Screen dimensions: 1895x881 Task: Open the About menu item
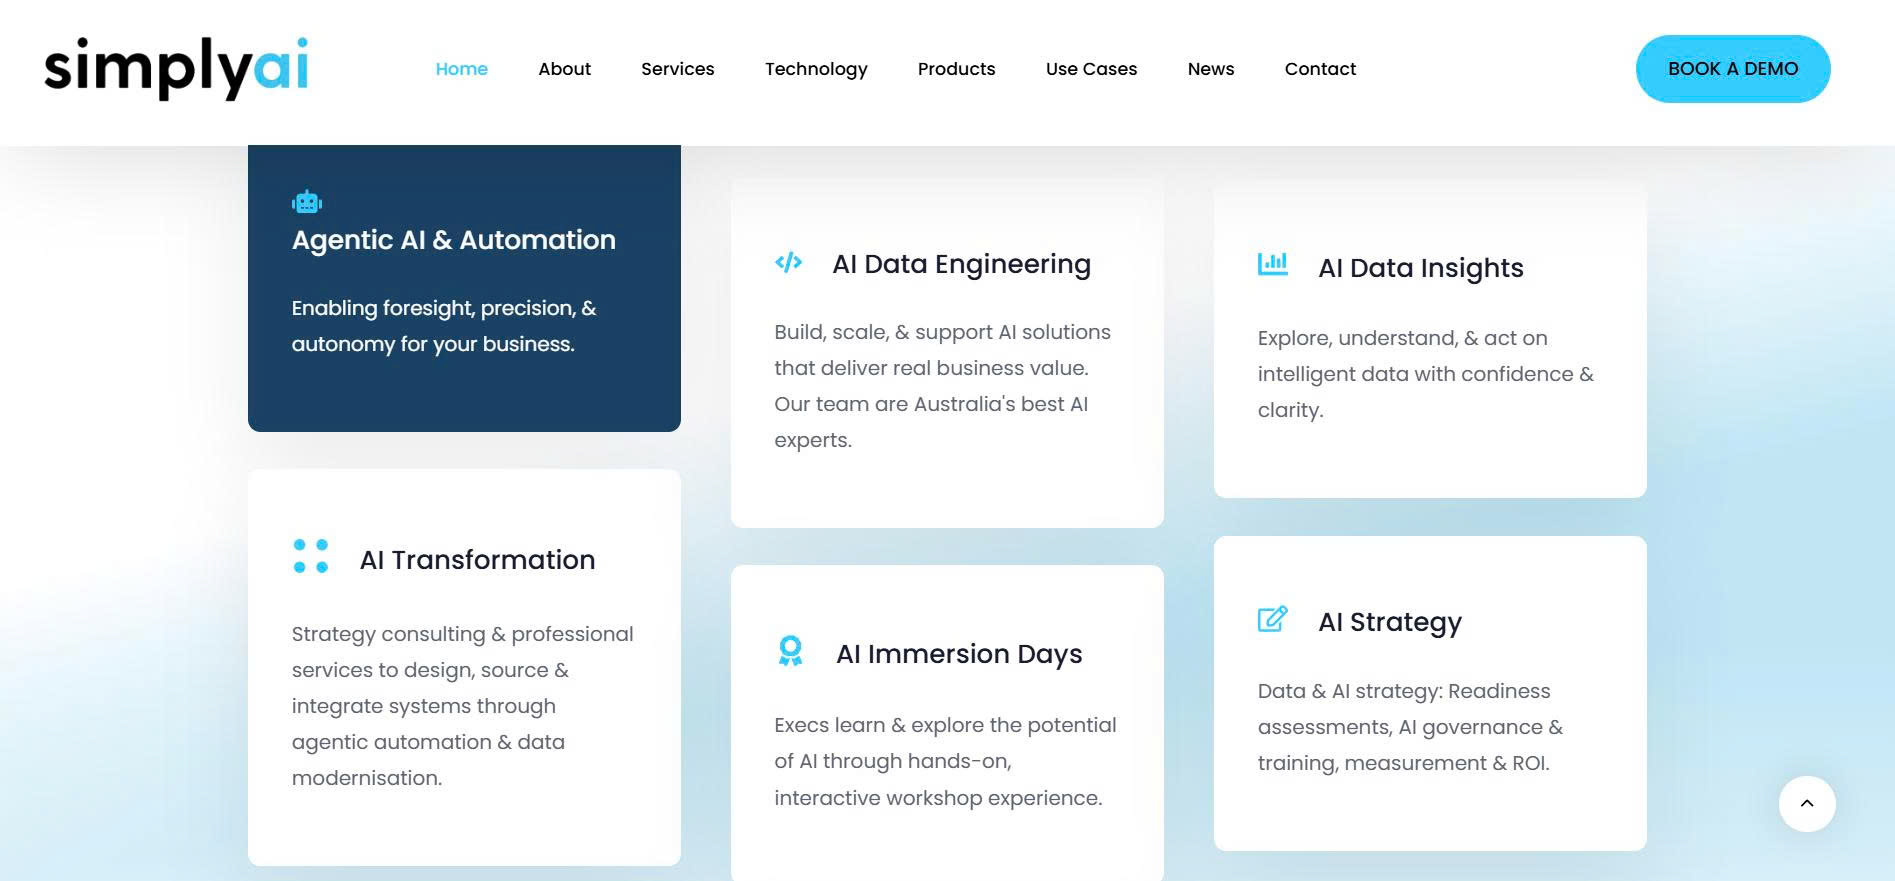pyautogui.click(x=565, y=69)
